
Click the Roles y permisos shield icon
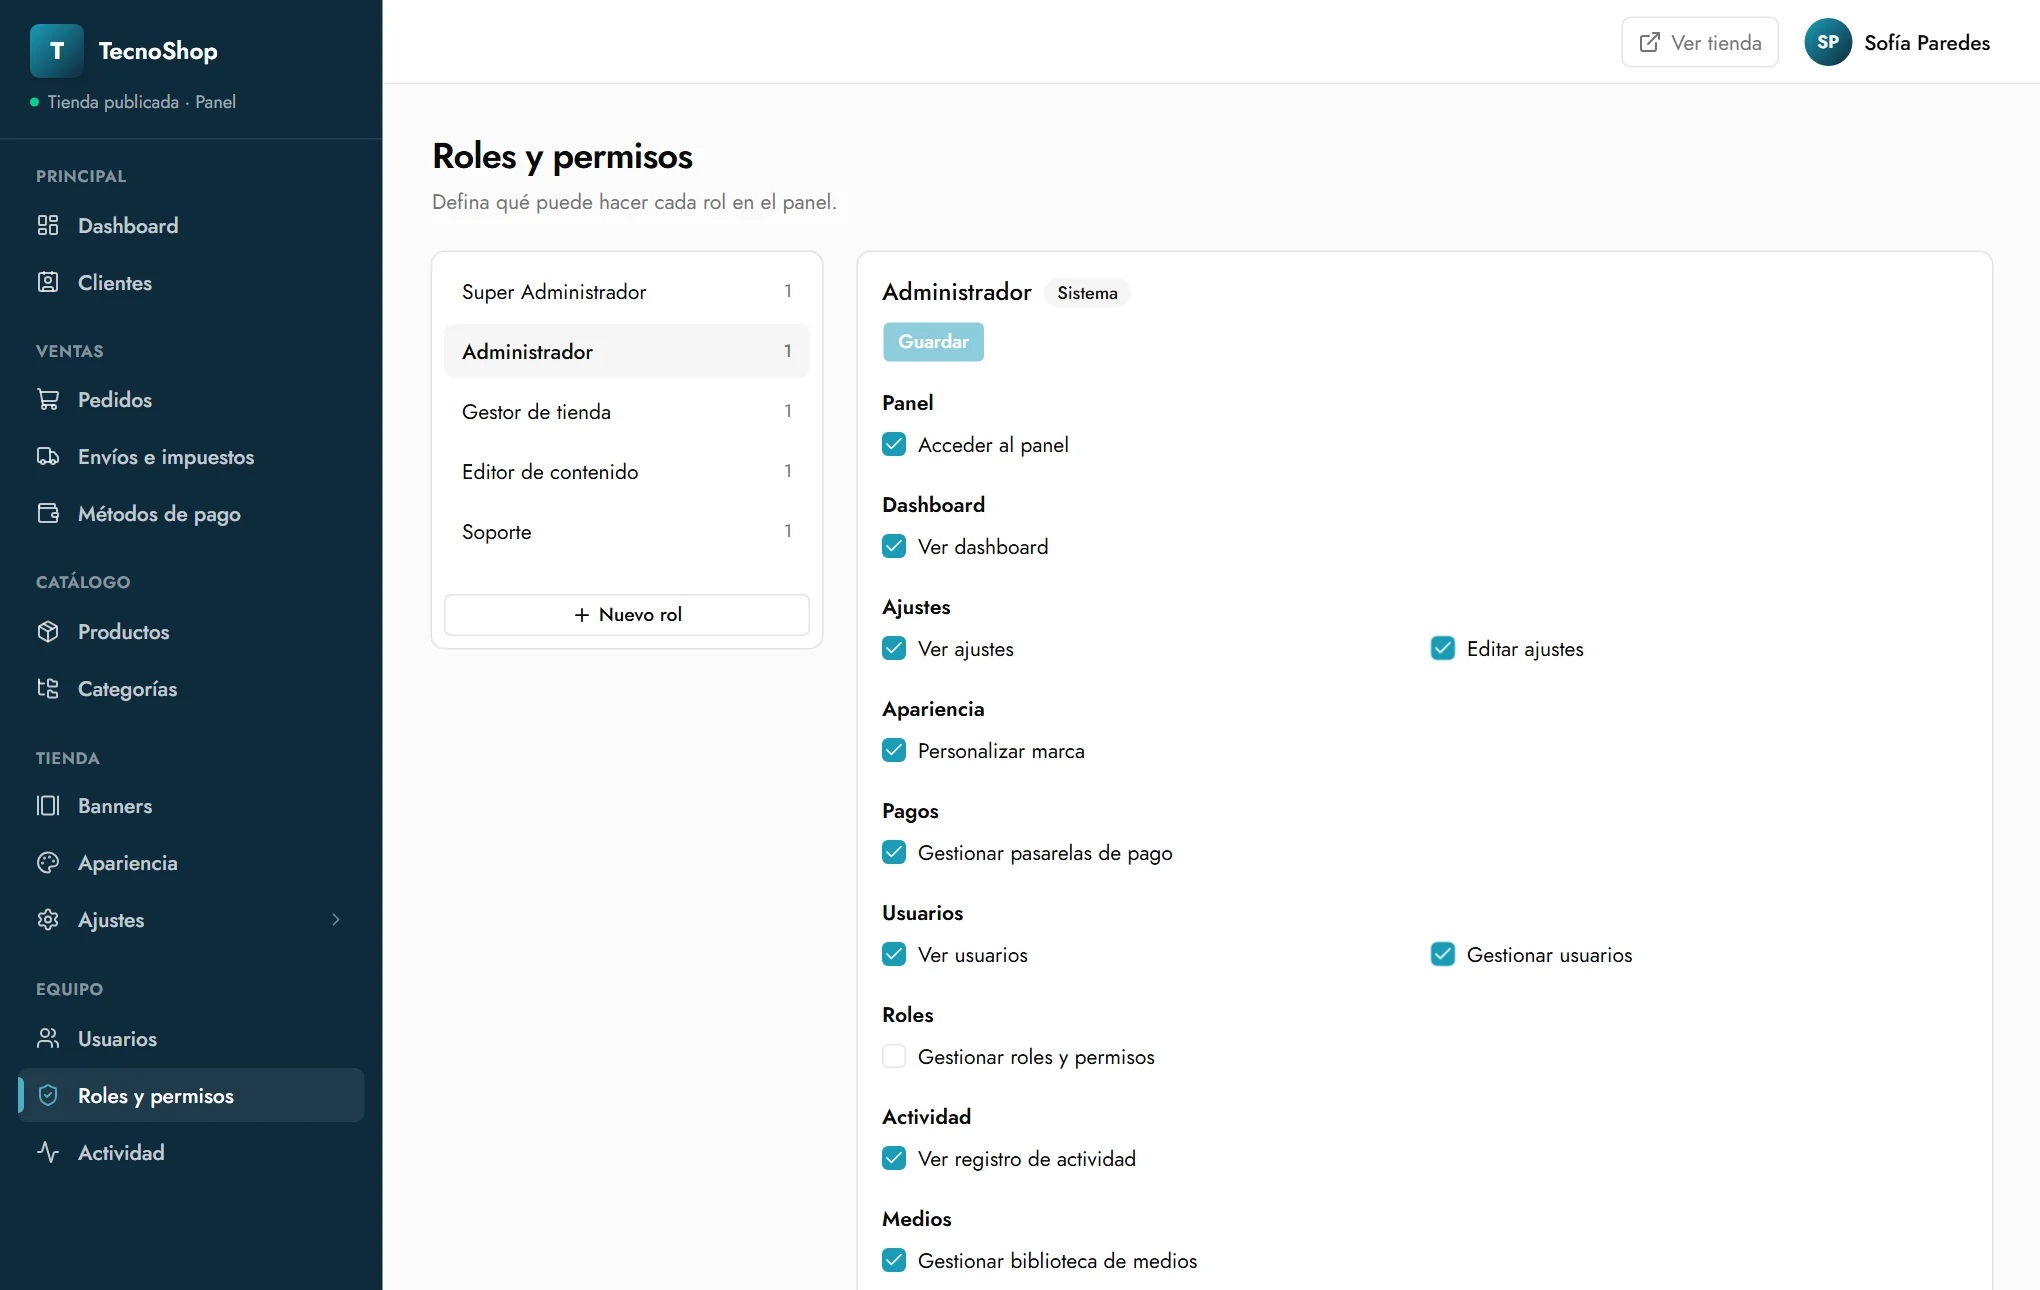click(x=48, y=1095)
